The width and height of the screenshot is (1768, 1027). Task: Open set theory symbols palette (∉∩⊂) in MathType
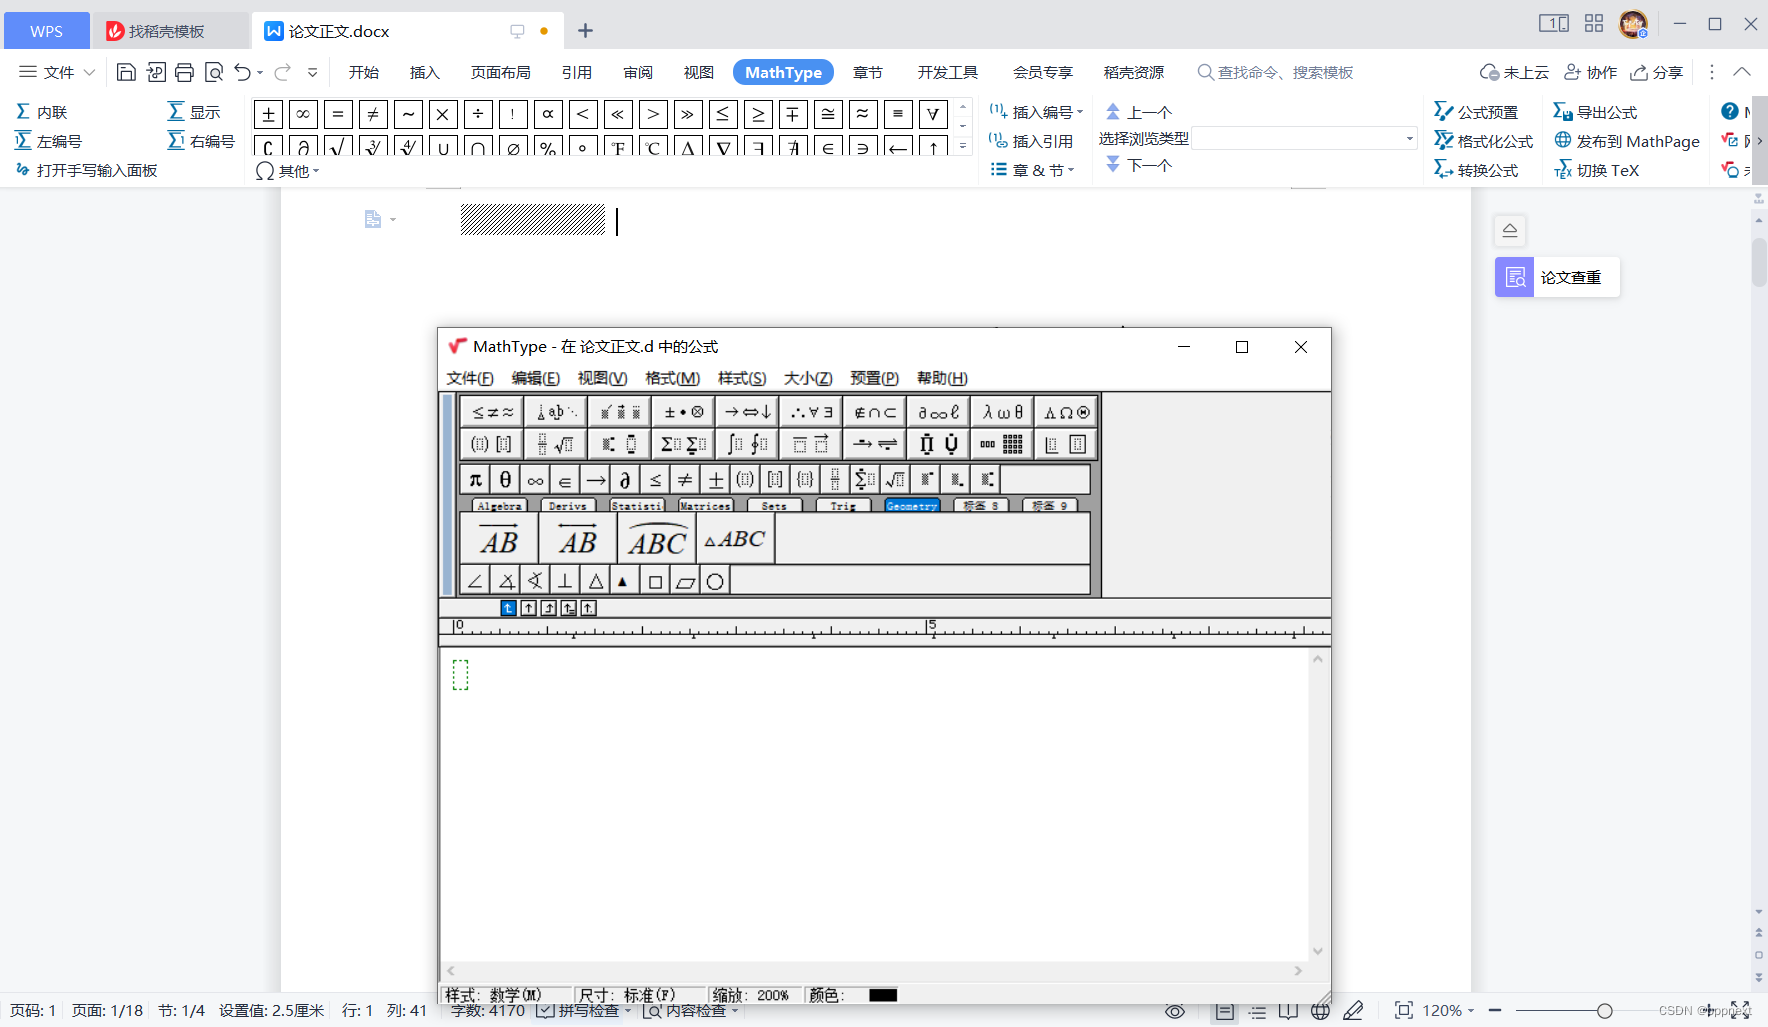point(876,412)
